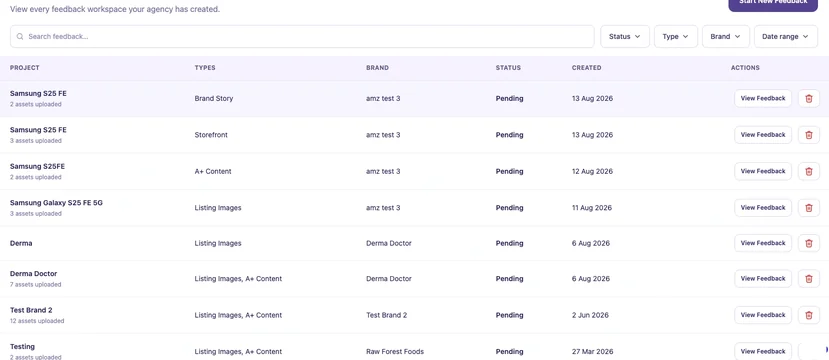Viewport: 829px width, 360px height.
Task: Click 13 Aug 2026 in the Brand Story row
Action: (592, 98)
